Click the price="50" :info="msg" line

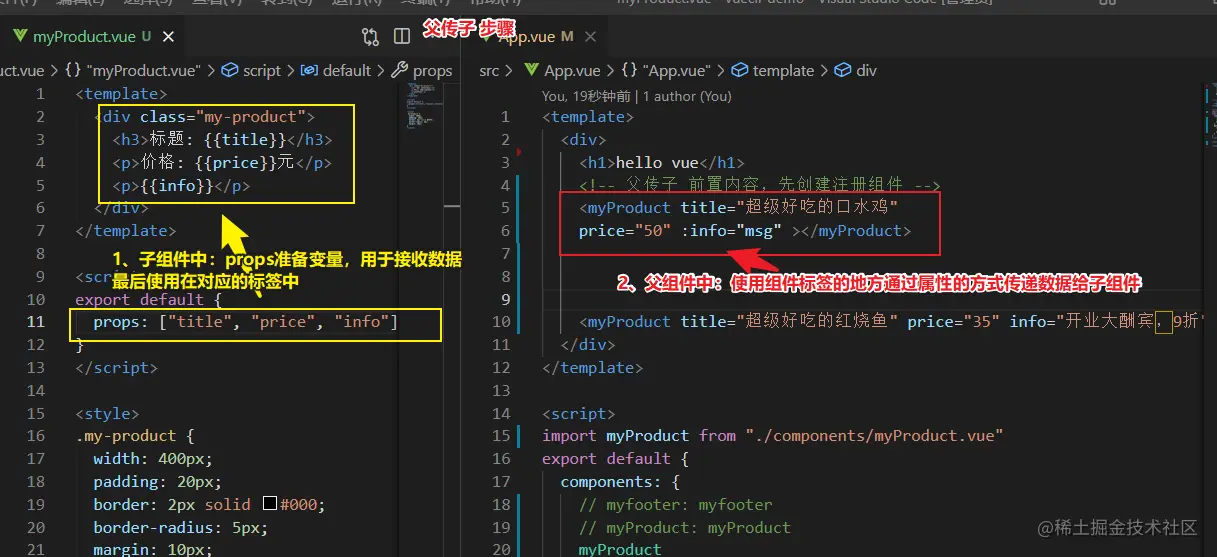(745, 231)
